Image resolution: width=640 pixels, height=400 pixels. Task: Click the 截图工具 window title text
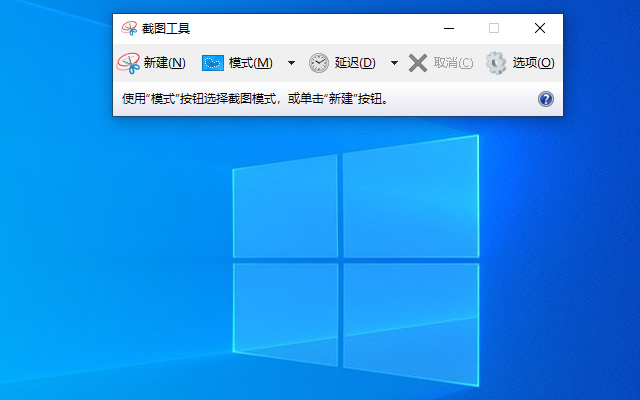click(x=165, y=29)
